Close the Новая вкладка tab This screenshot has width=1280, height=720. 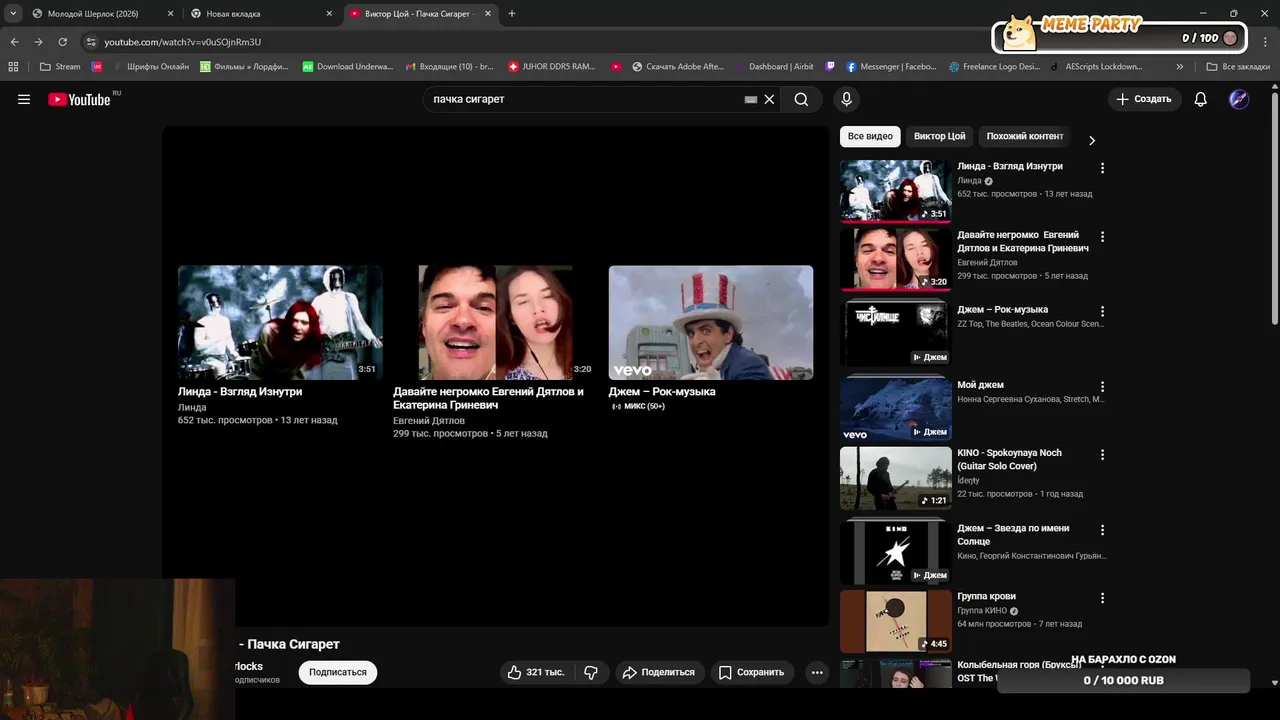(x=329, y=14)
